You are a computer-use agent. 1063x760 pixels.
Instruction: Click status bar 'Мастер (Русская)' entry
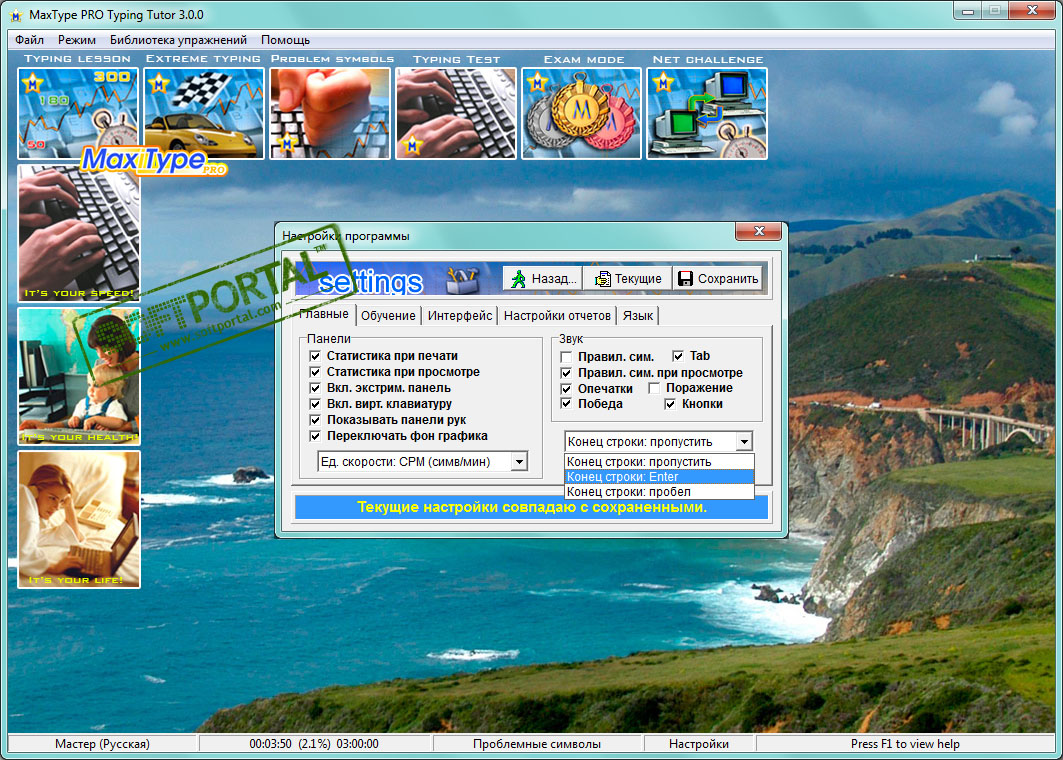pos(102,744)
